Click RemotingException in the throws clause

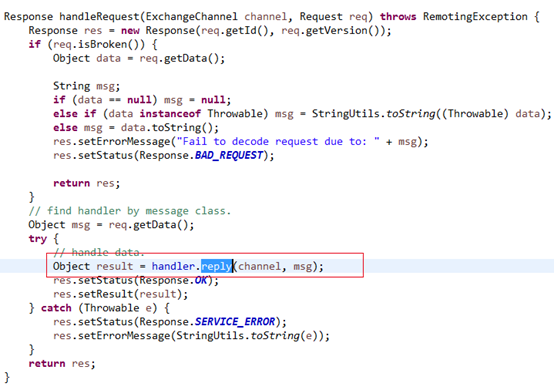(475, 17)
